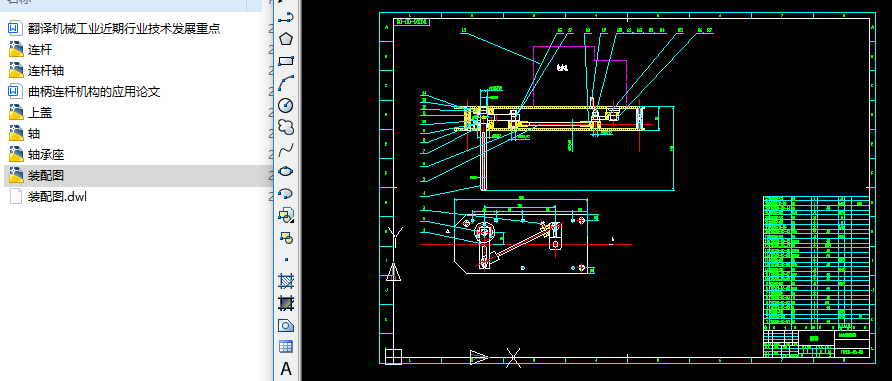This screenshot has height=381, width=892.
Task: Choose the Gradient fill tool
Action: pos(286,303)
